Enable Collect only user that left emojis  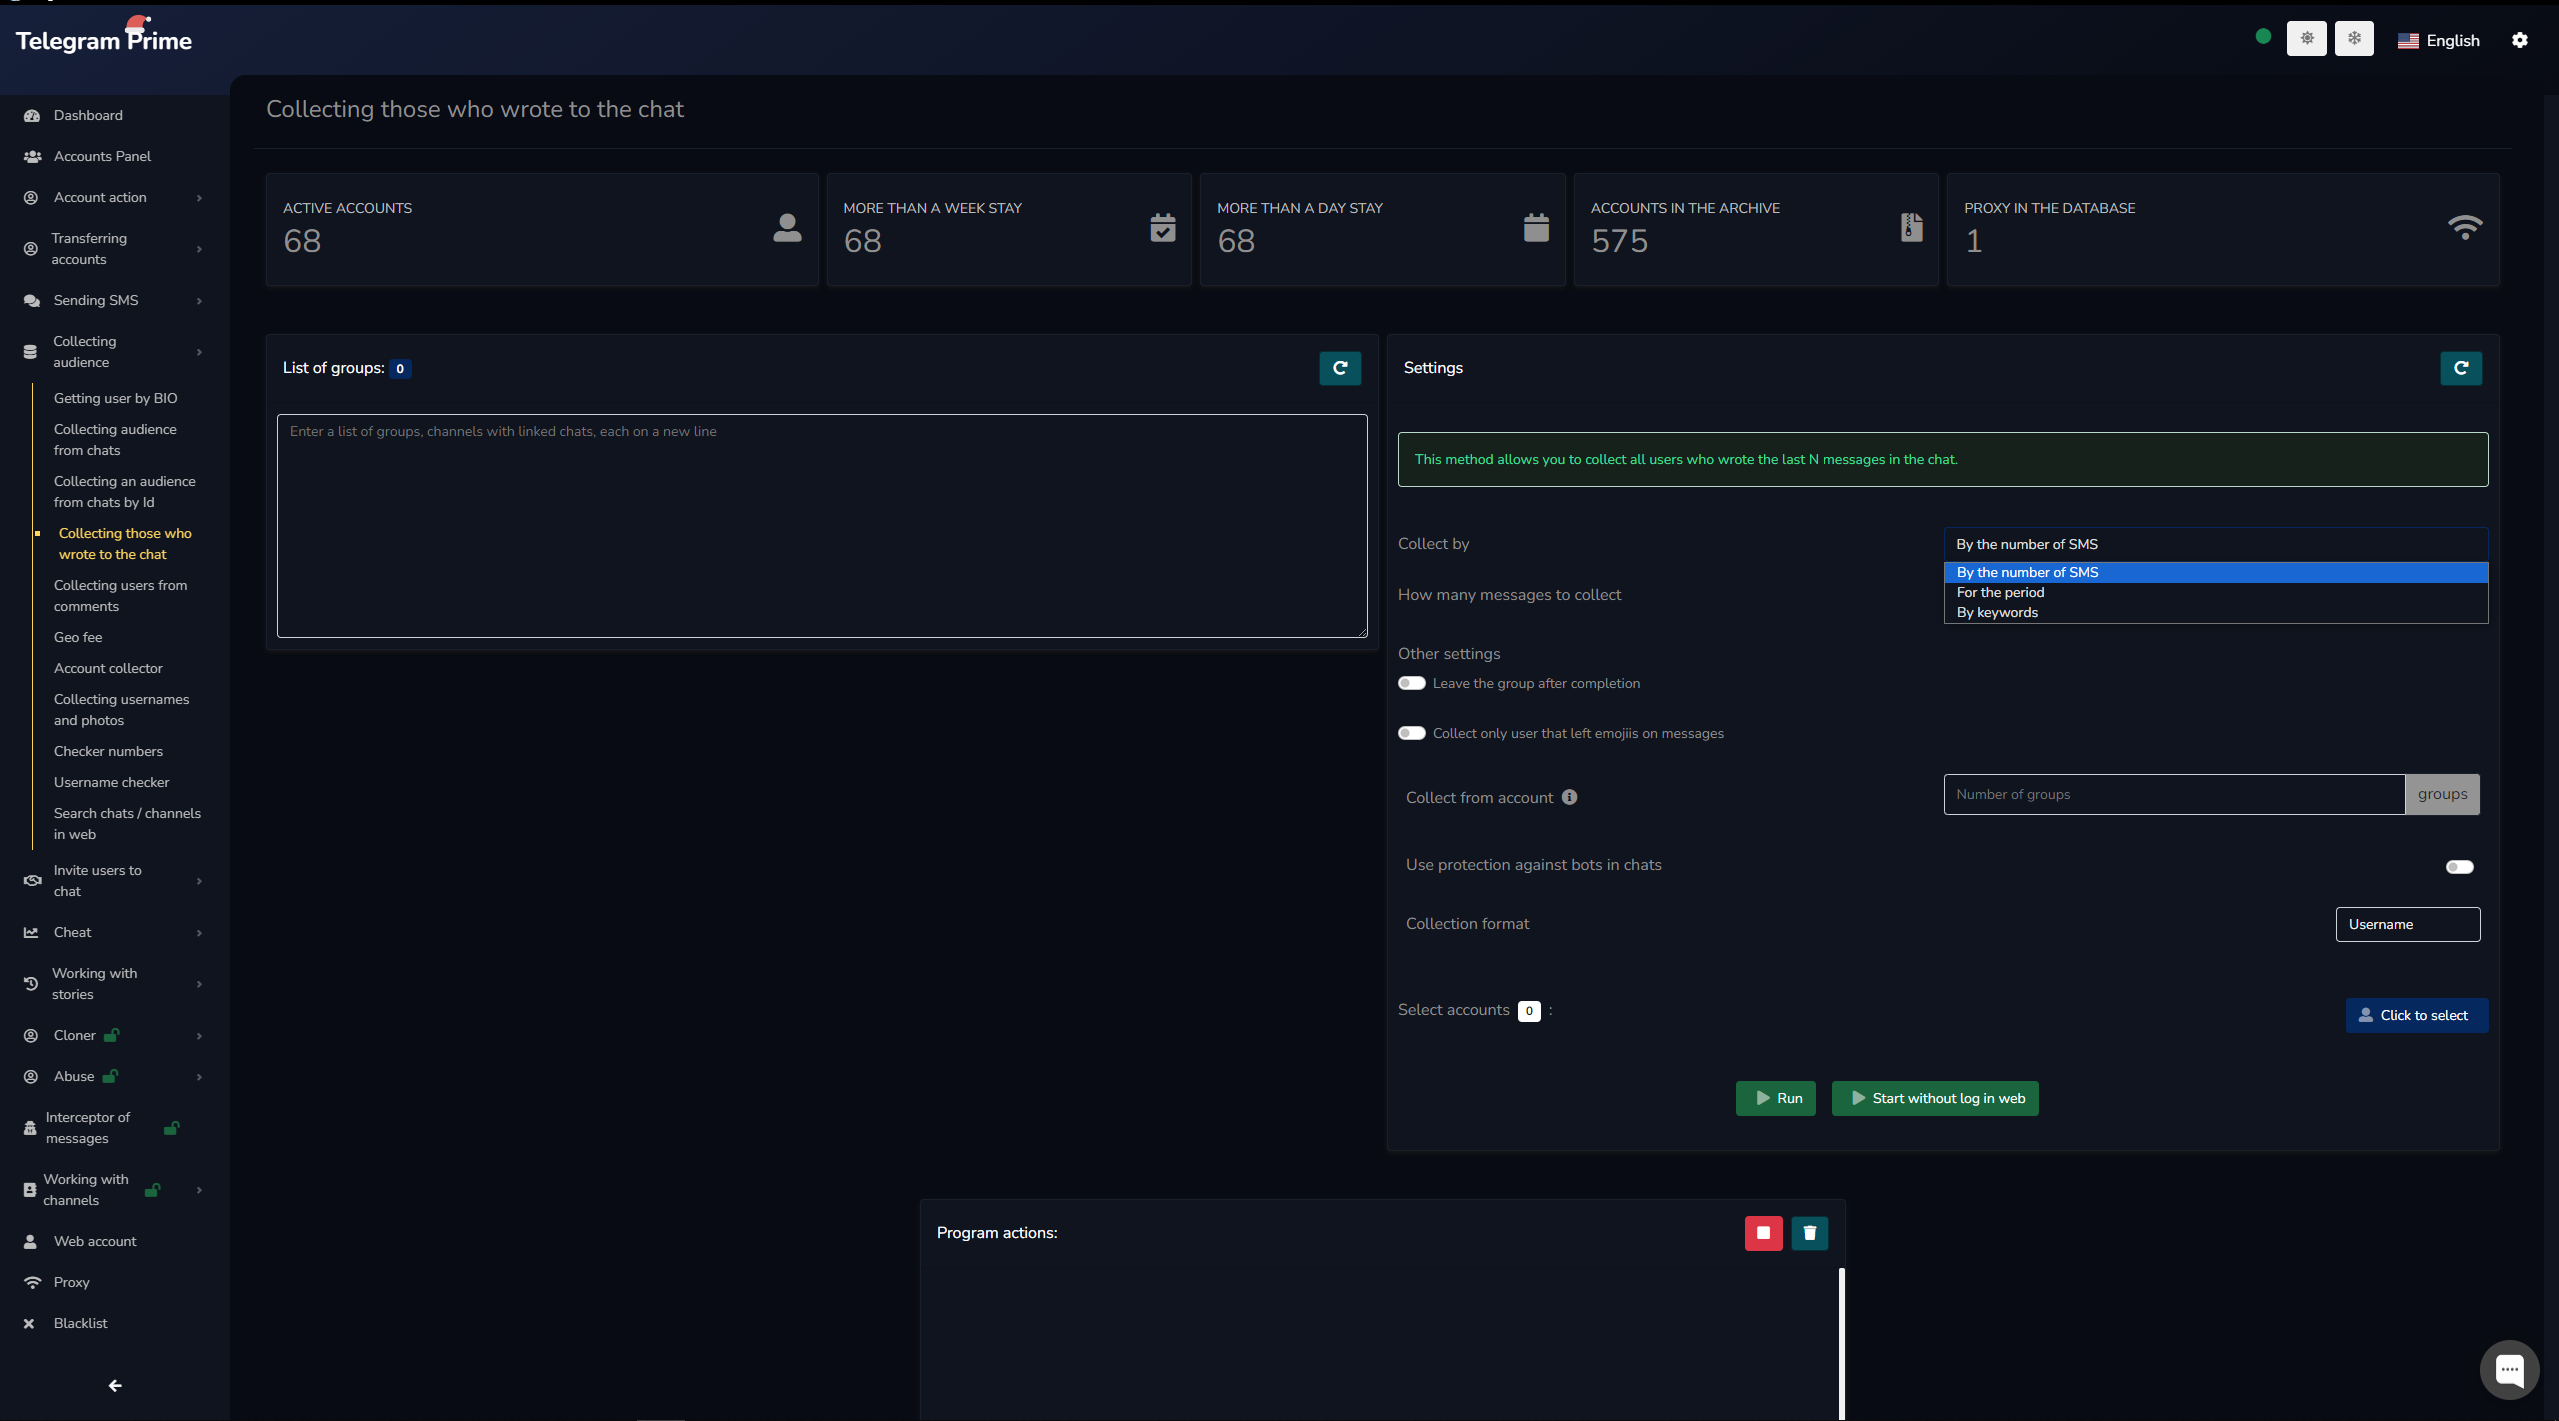[x=1411, y=733]
